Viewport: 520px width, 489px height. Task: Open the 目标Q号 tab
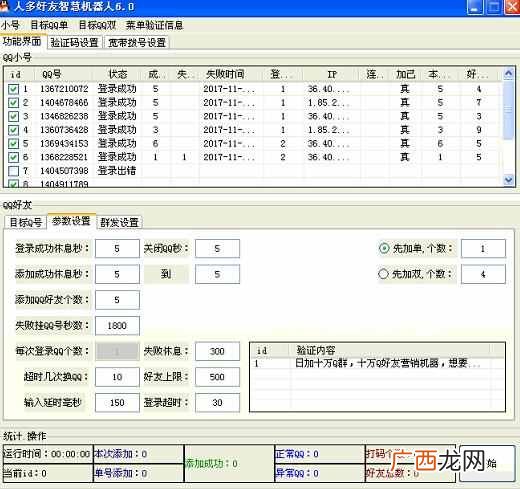[x=26, y=222]
